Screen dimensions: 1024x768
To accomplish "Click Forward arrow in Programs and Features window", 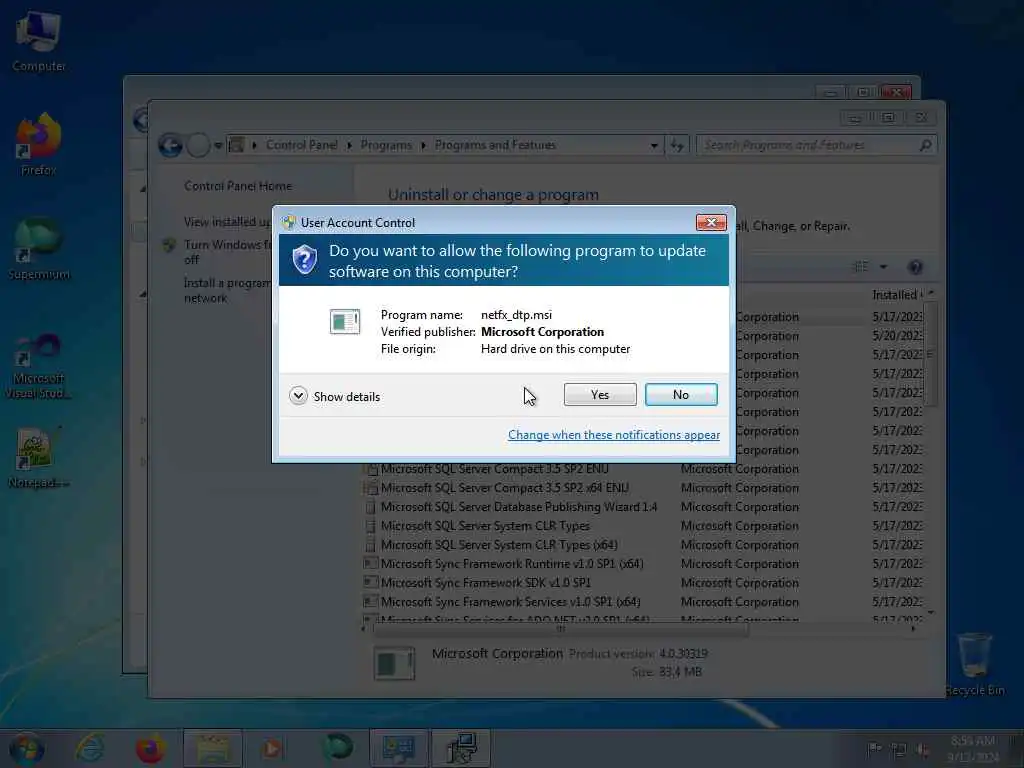I will pos(198,145).
